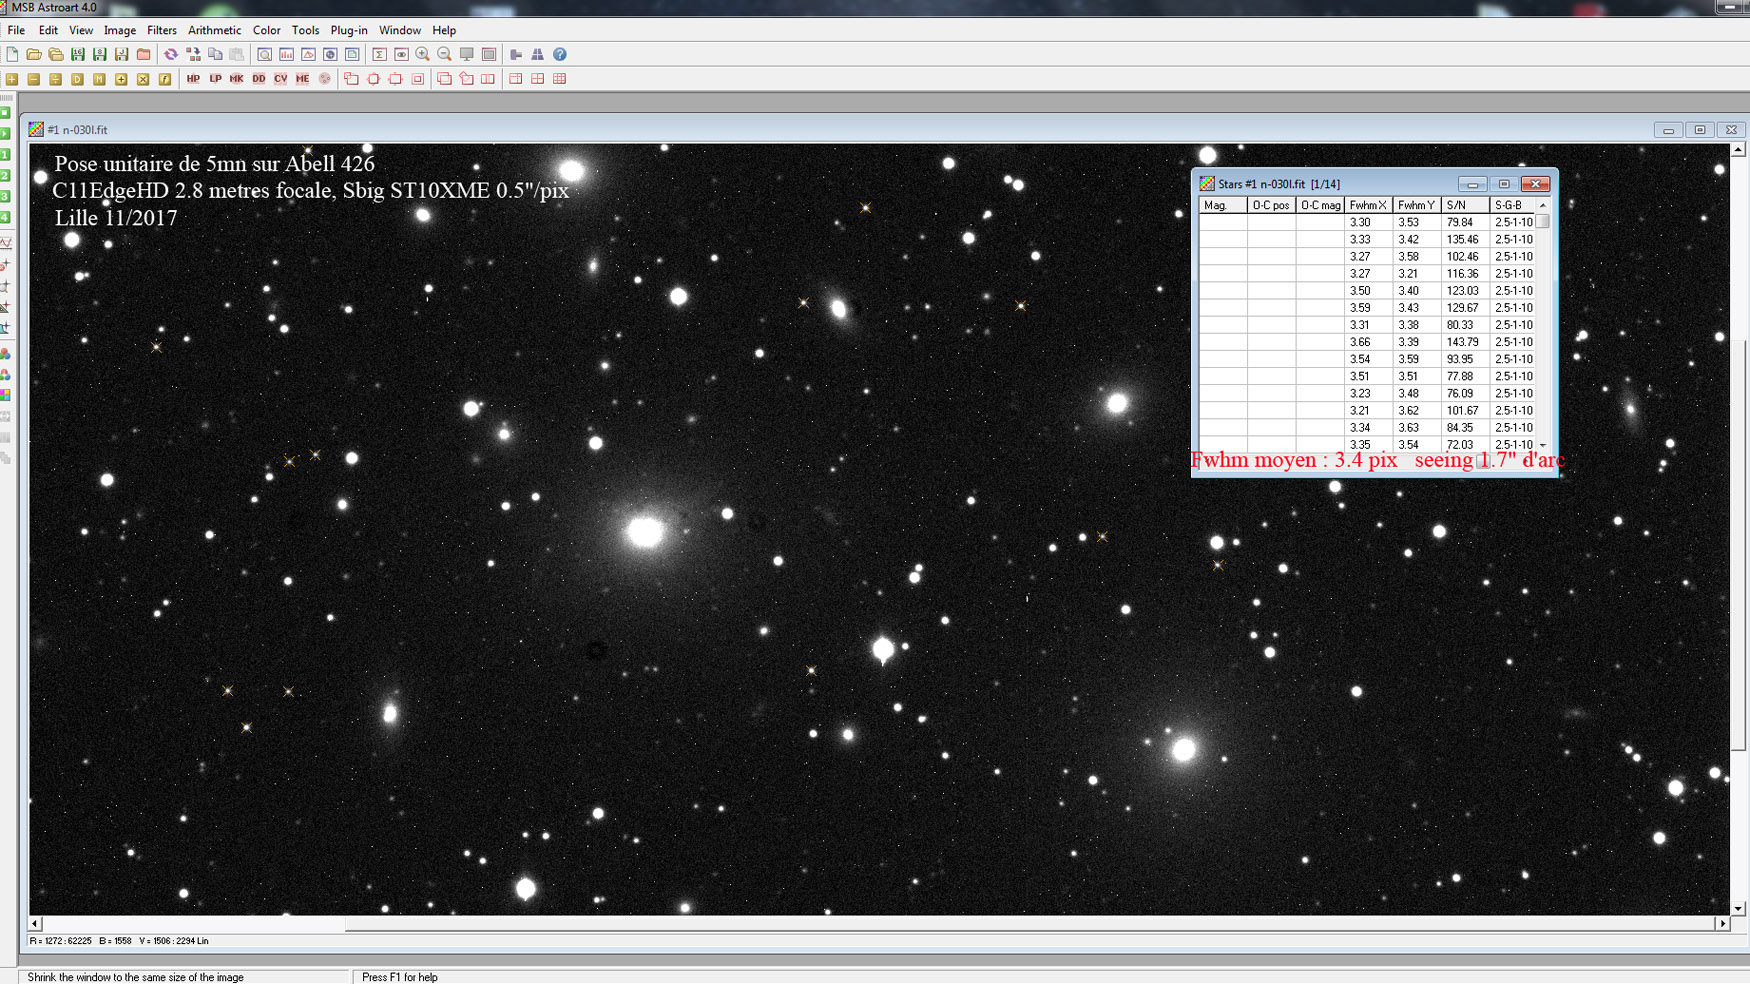Open the Plug-in menu
Viewport: 1750px width, 984px height.
coord(349,30)
